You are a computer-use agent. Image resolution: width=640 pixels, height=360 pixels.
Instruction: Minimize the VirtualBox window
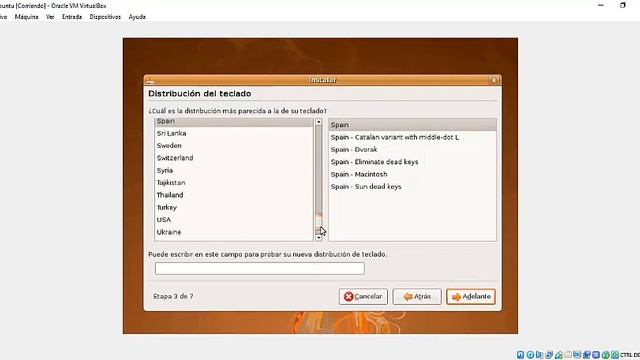[x=601, y=5]
